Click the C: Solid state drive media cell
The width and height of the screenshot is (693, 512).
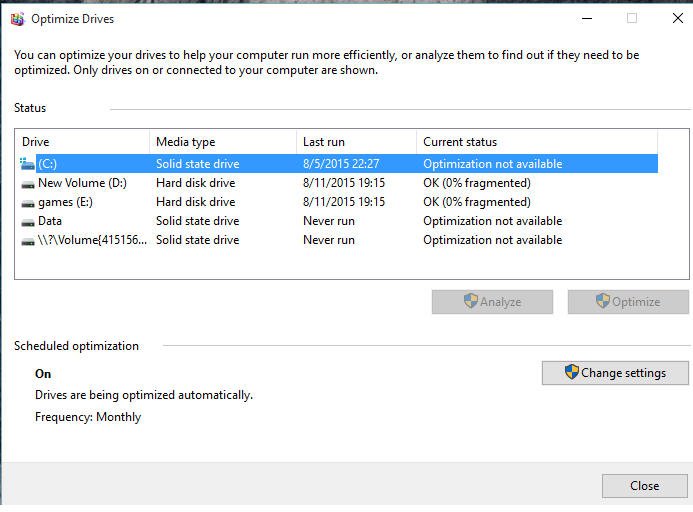tap(198, 164)
